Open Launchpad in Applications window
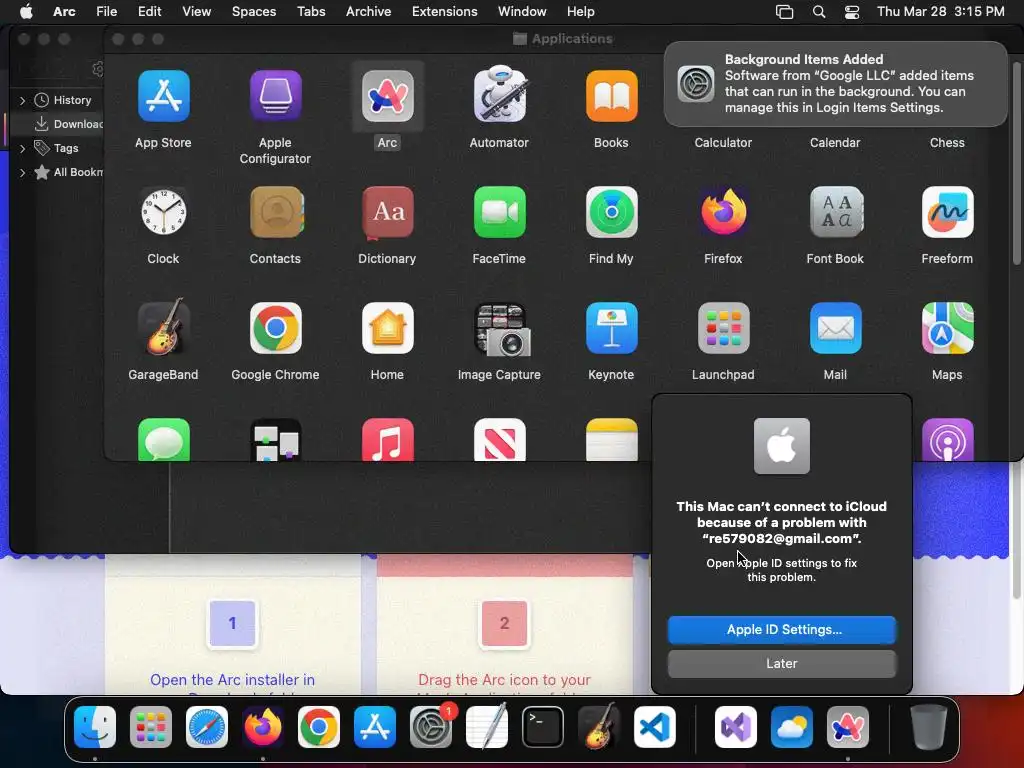This screenshot has height=768, width=1024. (724, 328)
